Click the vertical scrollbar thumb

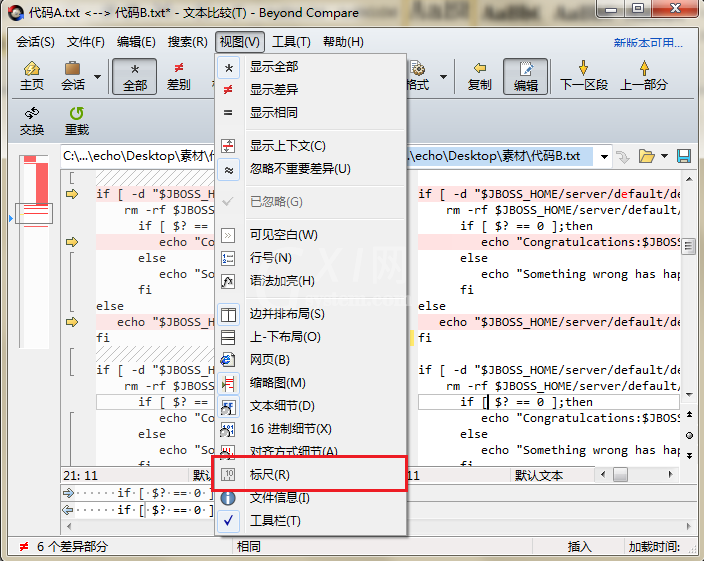pos(689,246)
